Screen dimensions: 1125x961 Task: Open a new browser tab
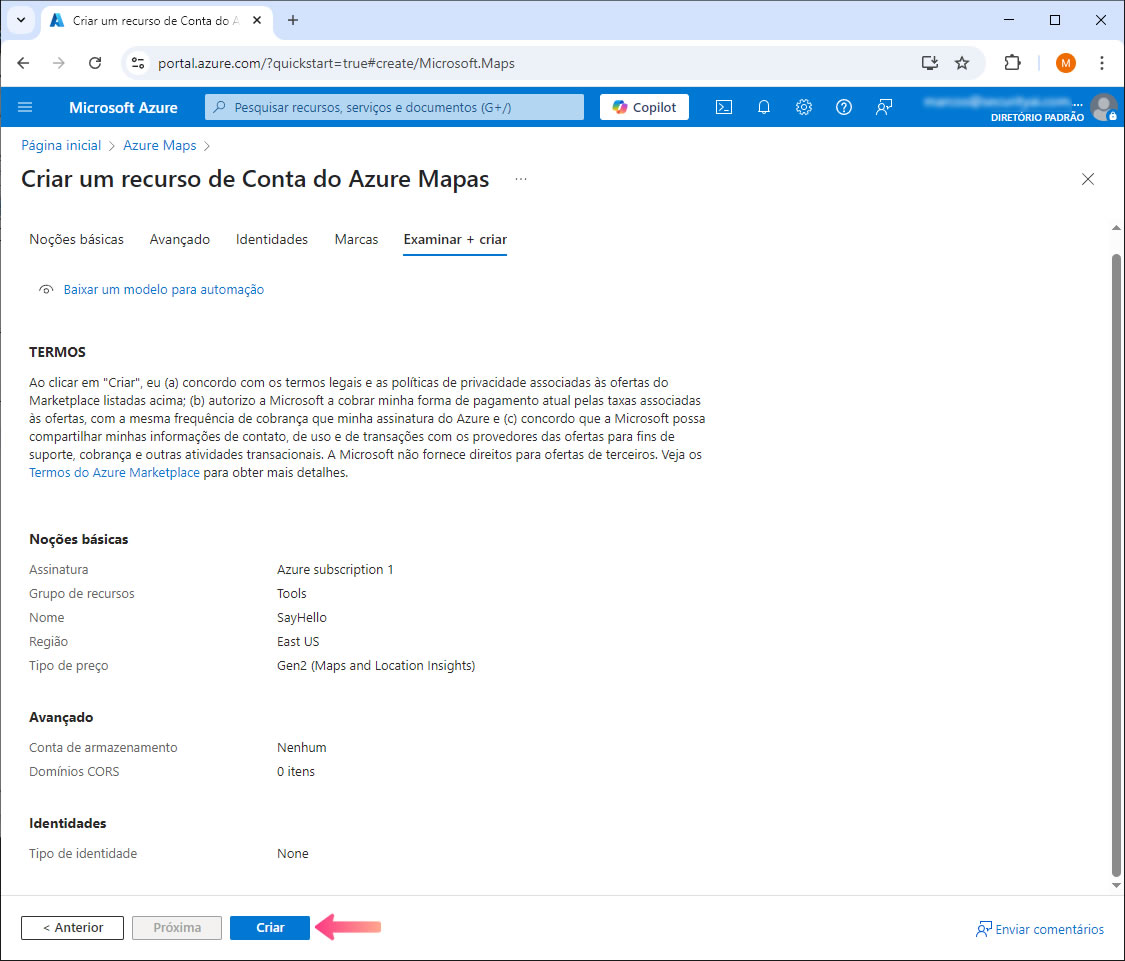click(x=293, y=20)
